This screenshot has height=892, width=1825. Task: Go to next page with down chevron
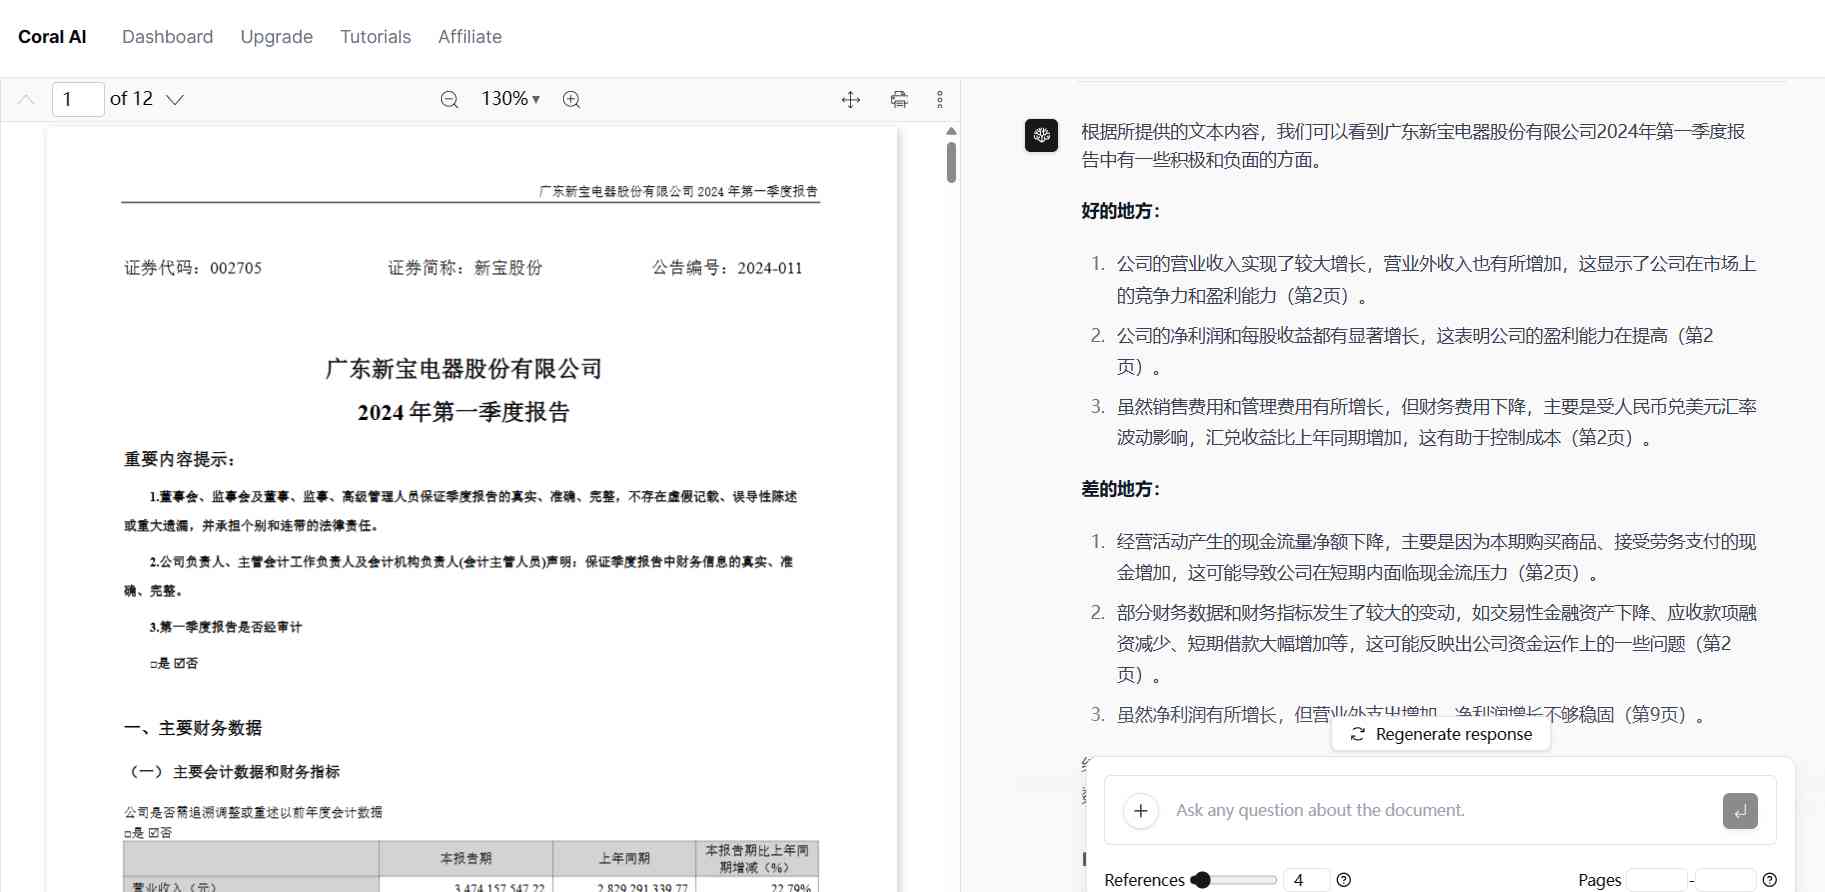(175, 99)
